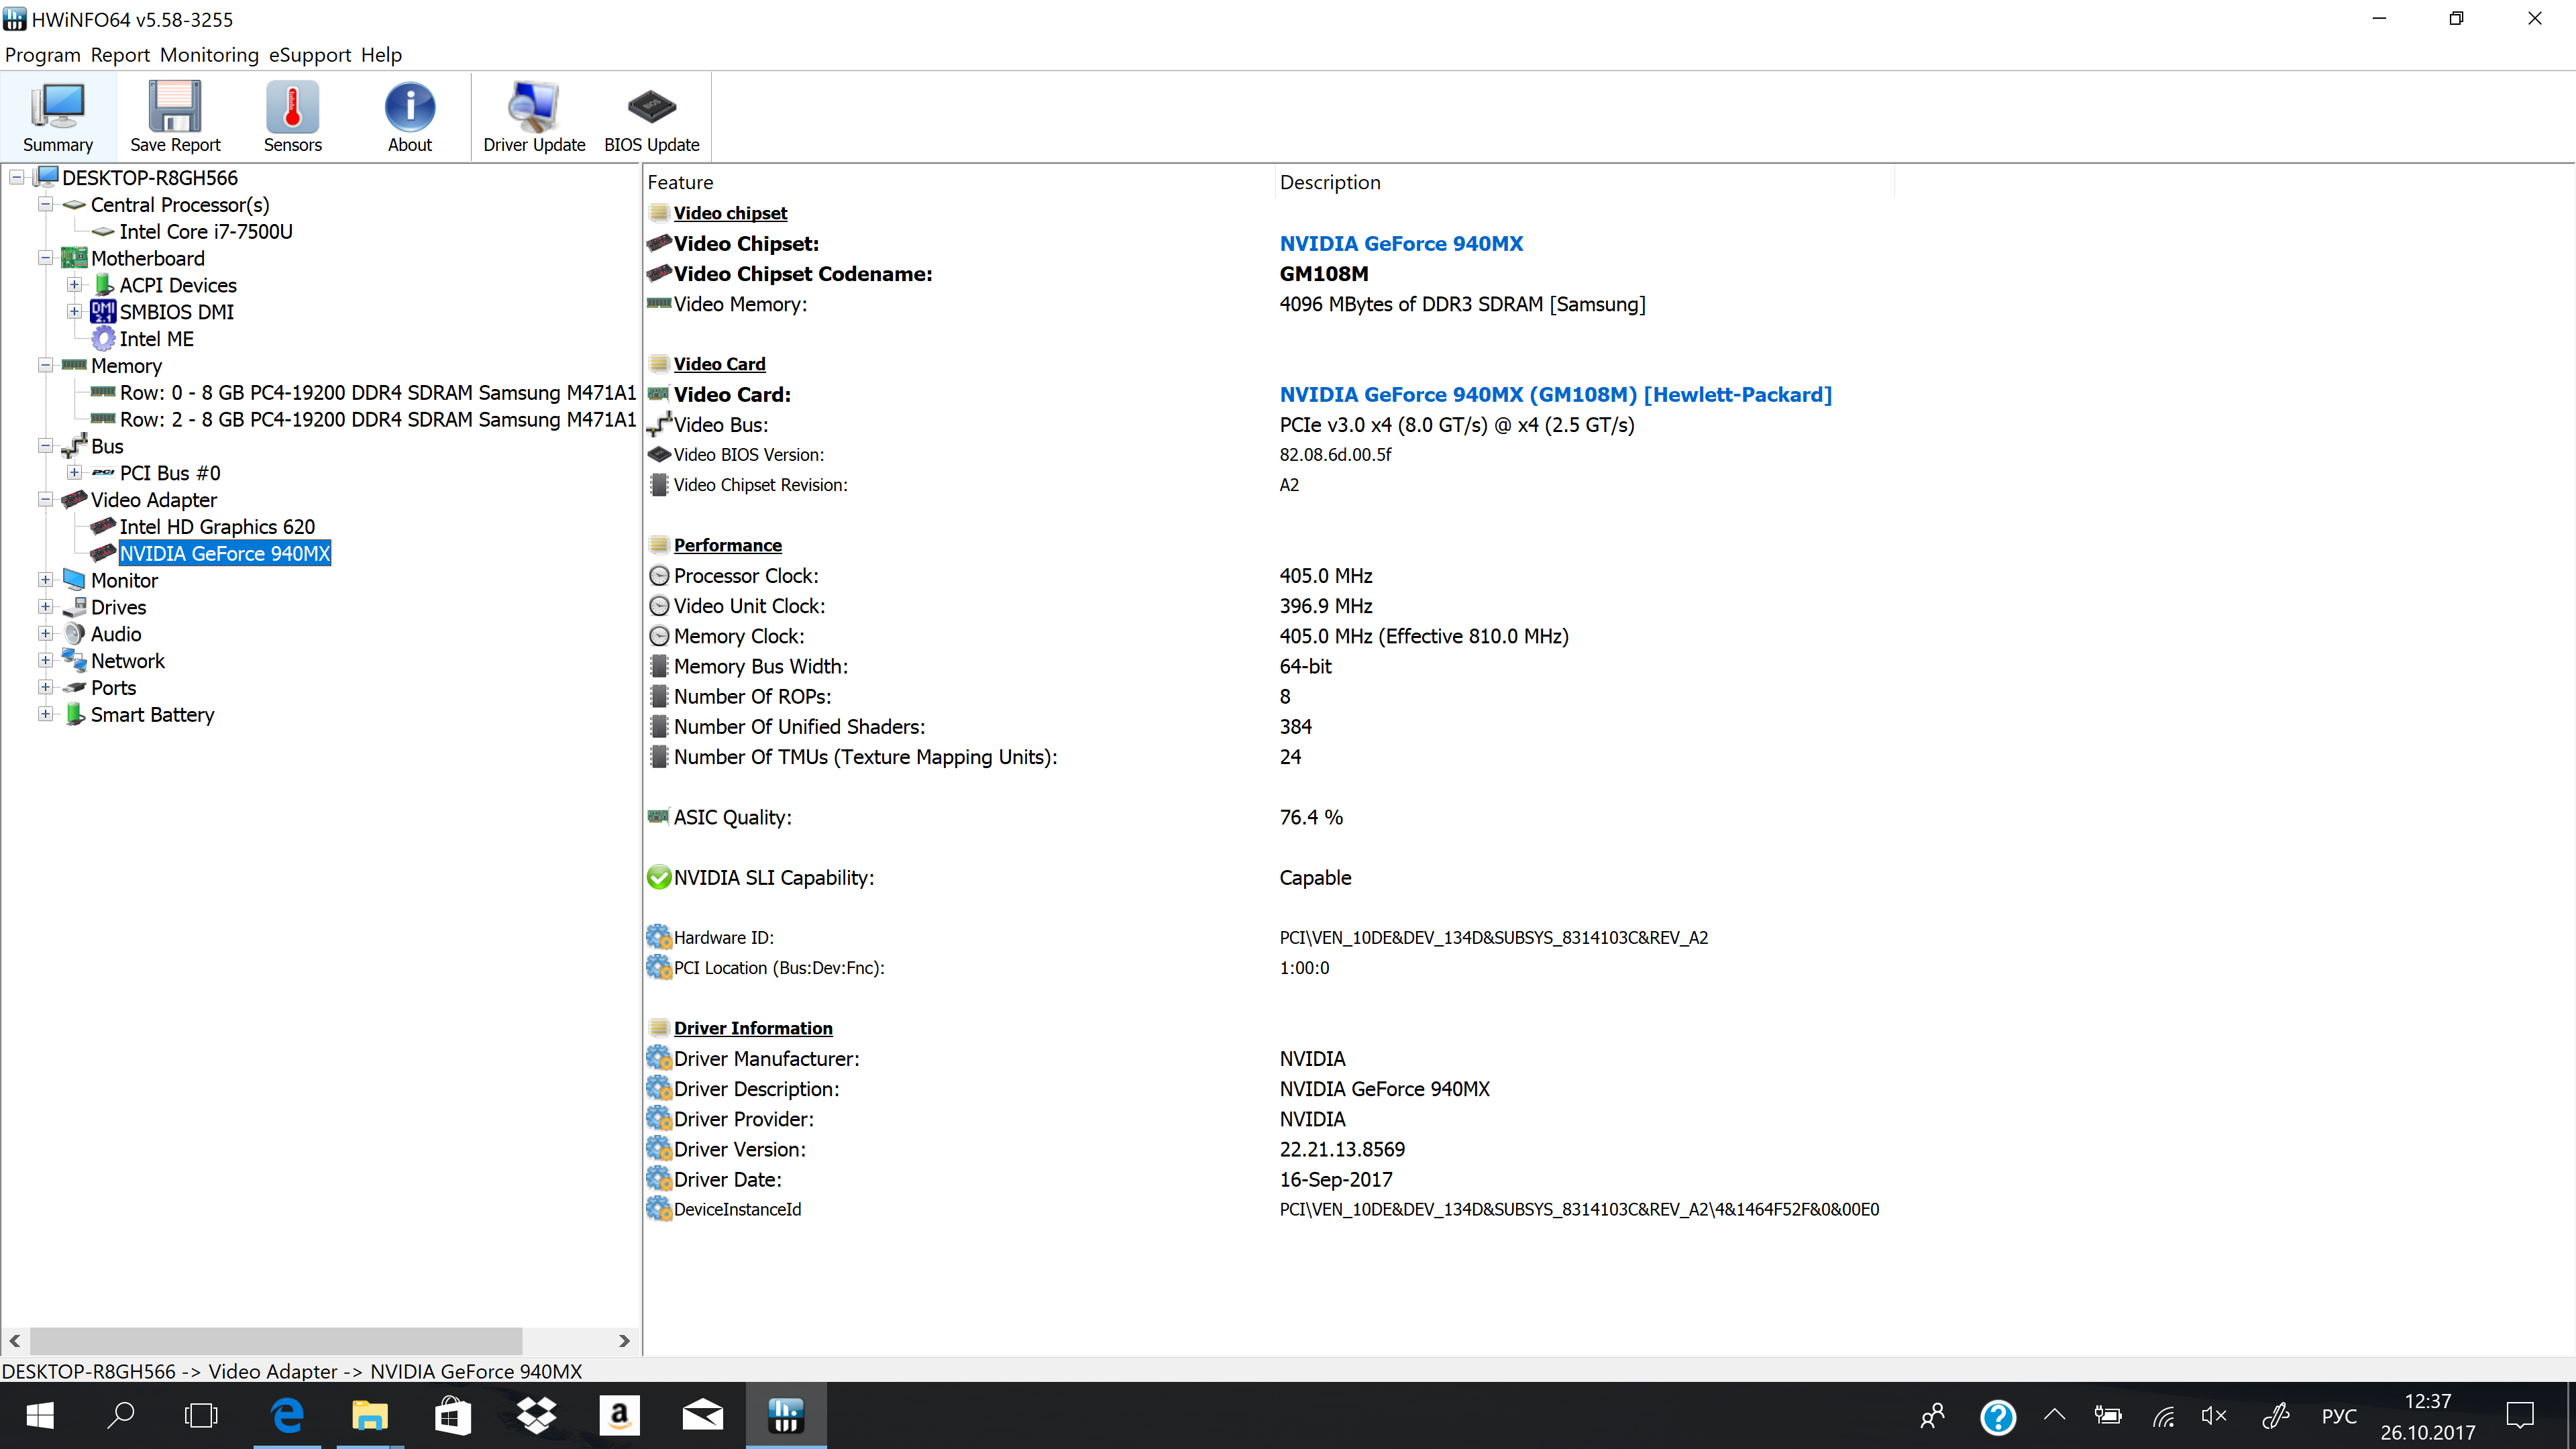This screenshot has width=2576, height=1449.
Task: Expand the Network node
Action: (46, 661)
